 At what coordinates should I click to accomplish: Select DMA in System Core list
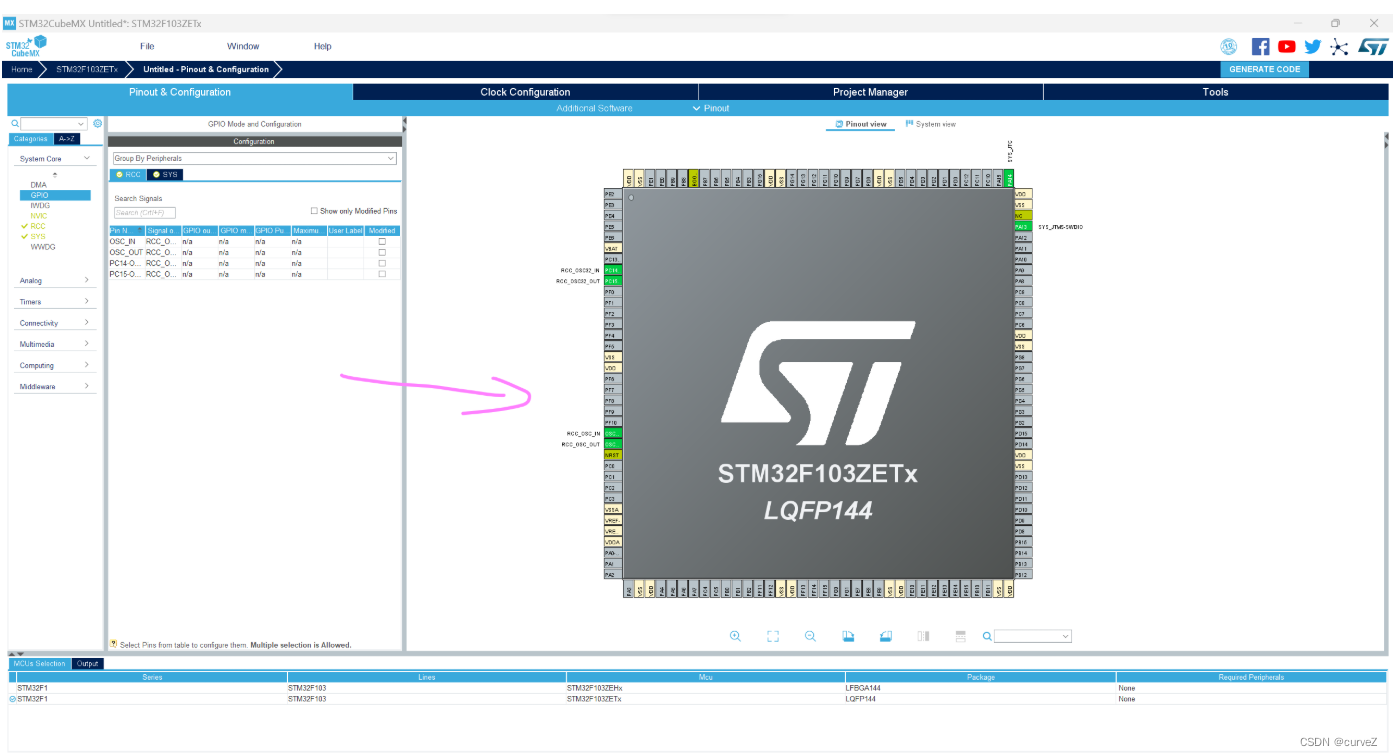[38, 185]
